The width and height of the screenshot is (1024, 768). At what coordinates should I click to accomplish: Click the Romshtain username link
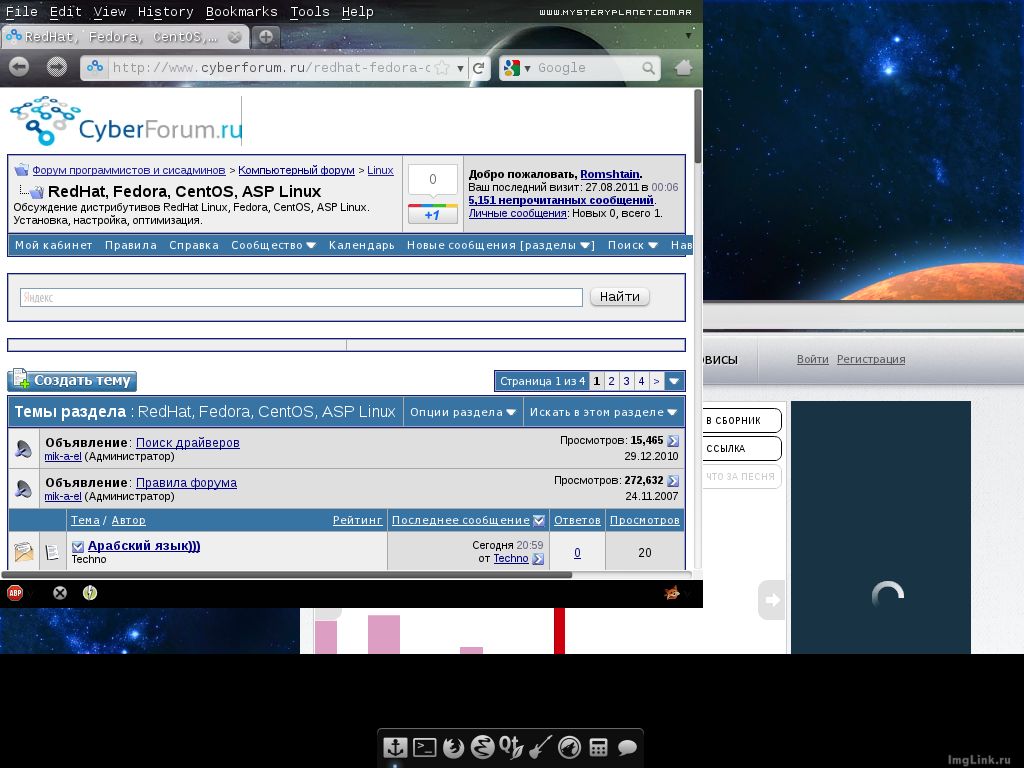click(x=610, y=174)
